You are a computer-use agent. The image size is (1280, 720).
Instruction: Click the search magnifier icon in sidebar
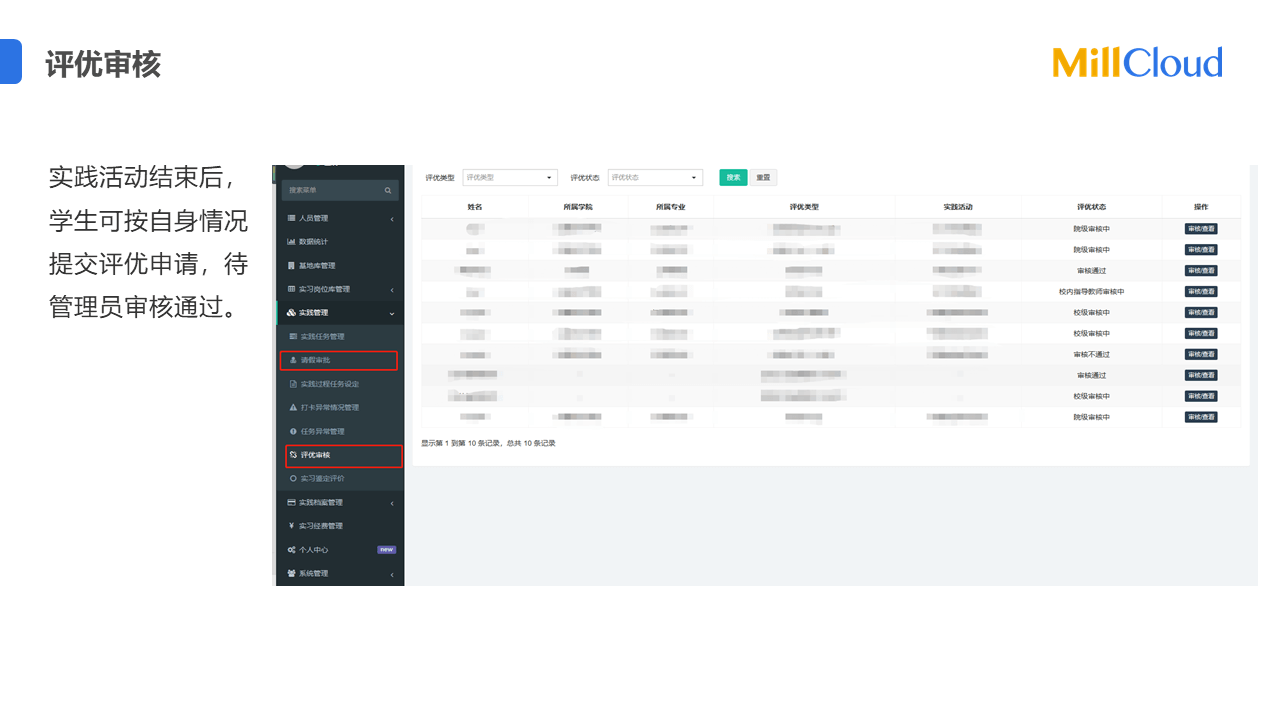(x=388, y=190)
